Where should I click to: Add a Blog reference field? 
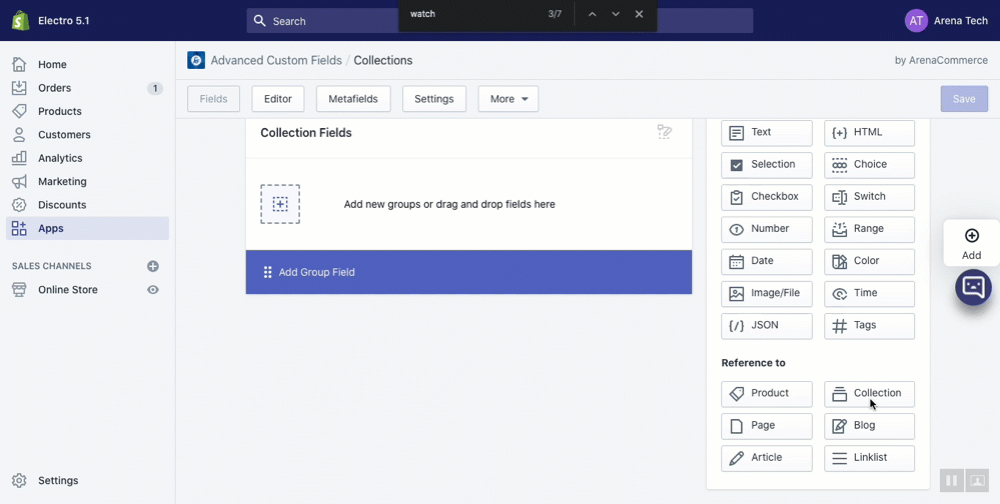coord(869,426)
